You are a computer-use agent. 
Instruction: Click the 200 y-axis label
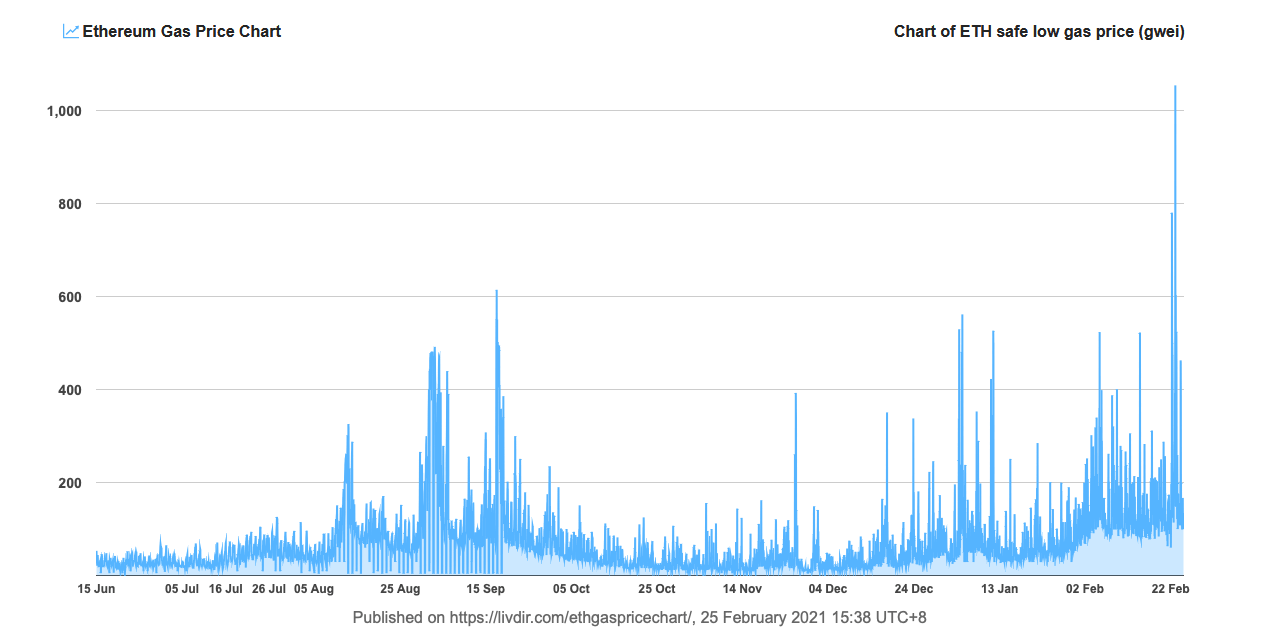click(x=68, y=483)
